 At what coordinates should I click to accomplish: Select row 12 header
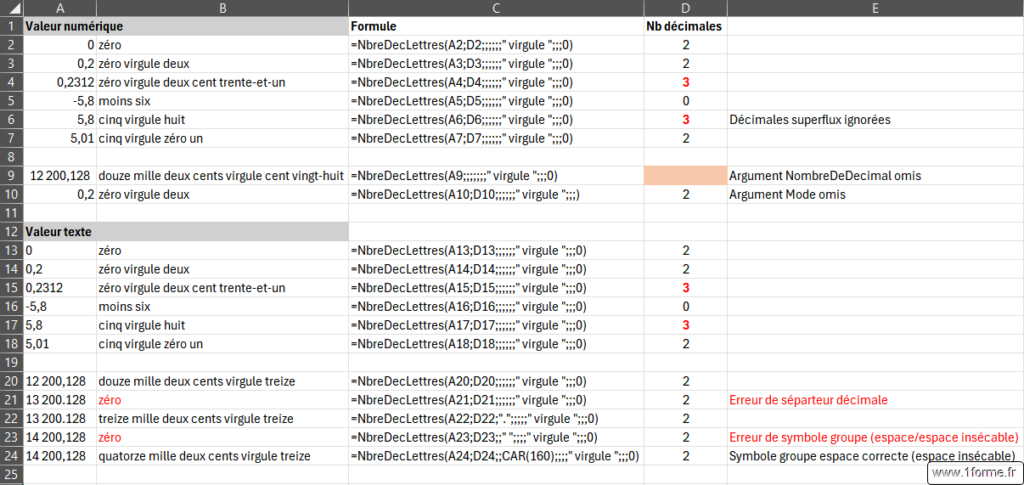pos(12,232)
